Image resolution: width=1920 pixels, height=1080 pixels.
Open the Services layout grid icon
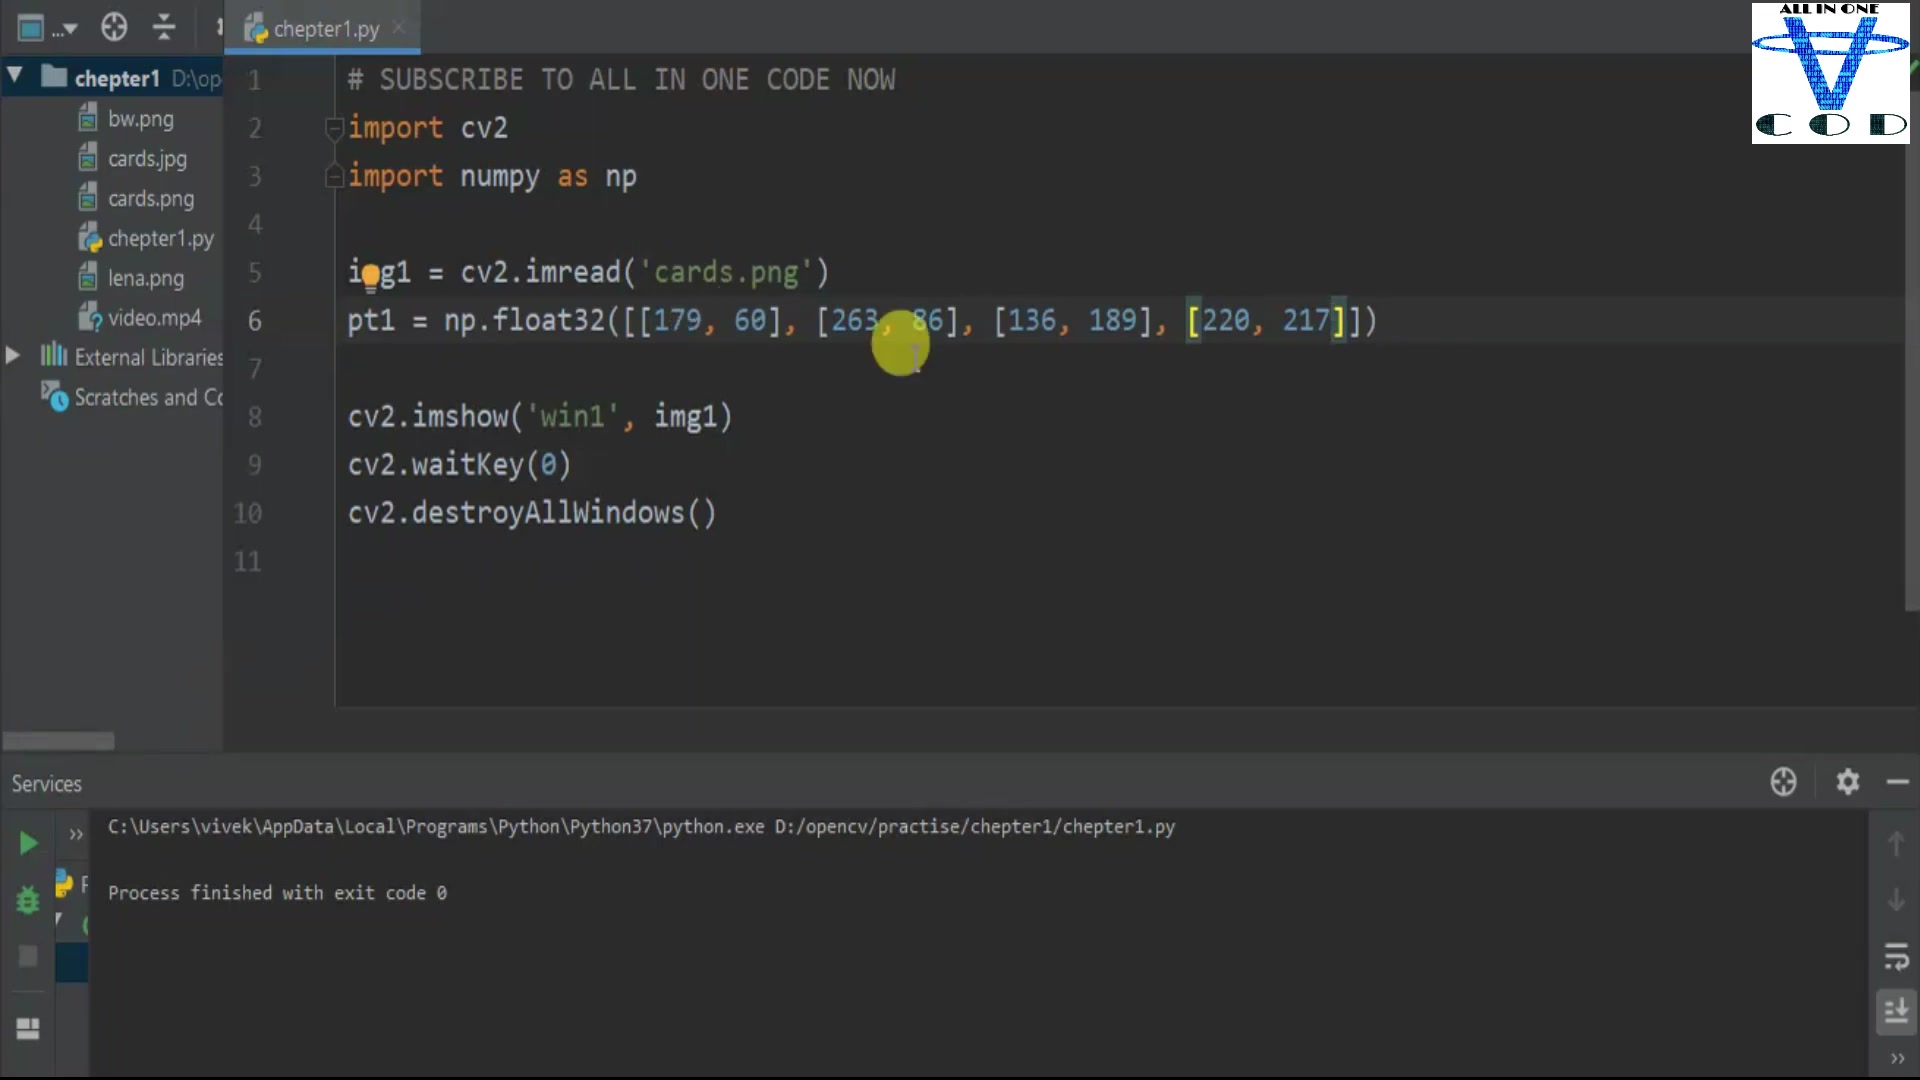28,1028
